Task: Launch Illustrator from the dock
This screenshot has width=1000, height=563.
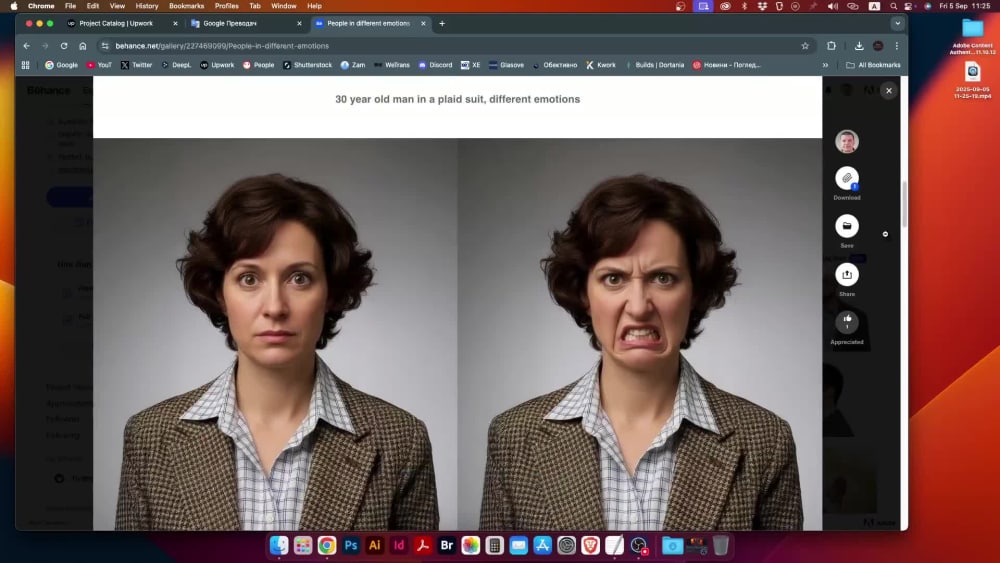Action: point(374,546)
